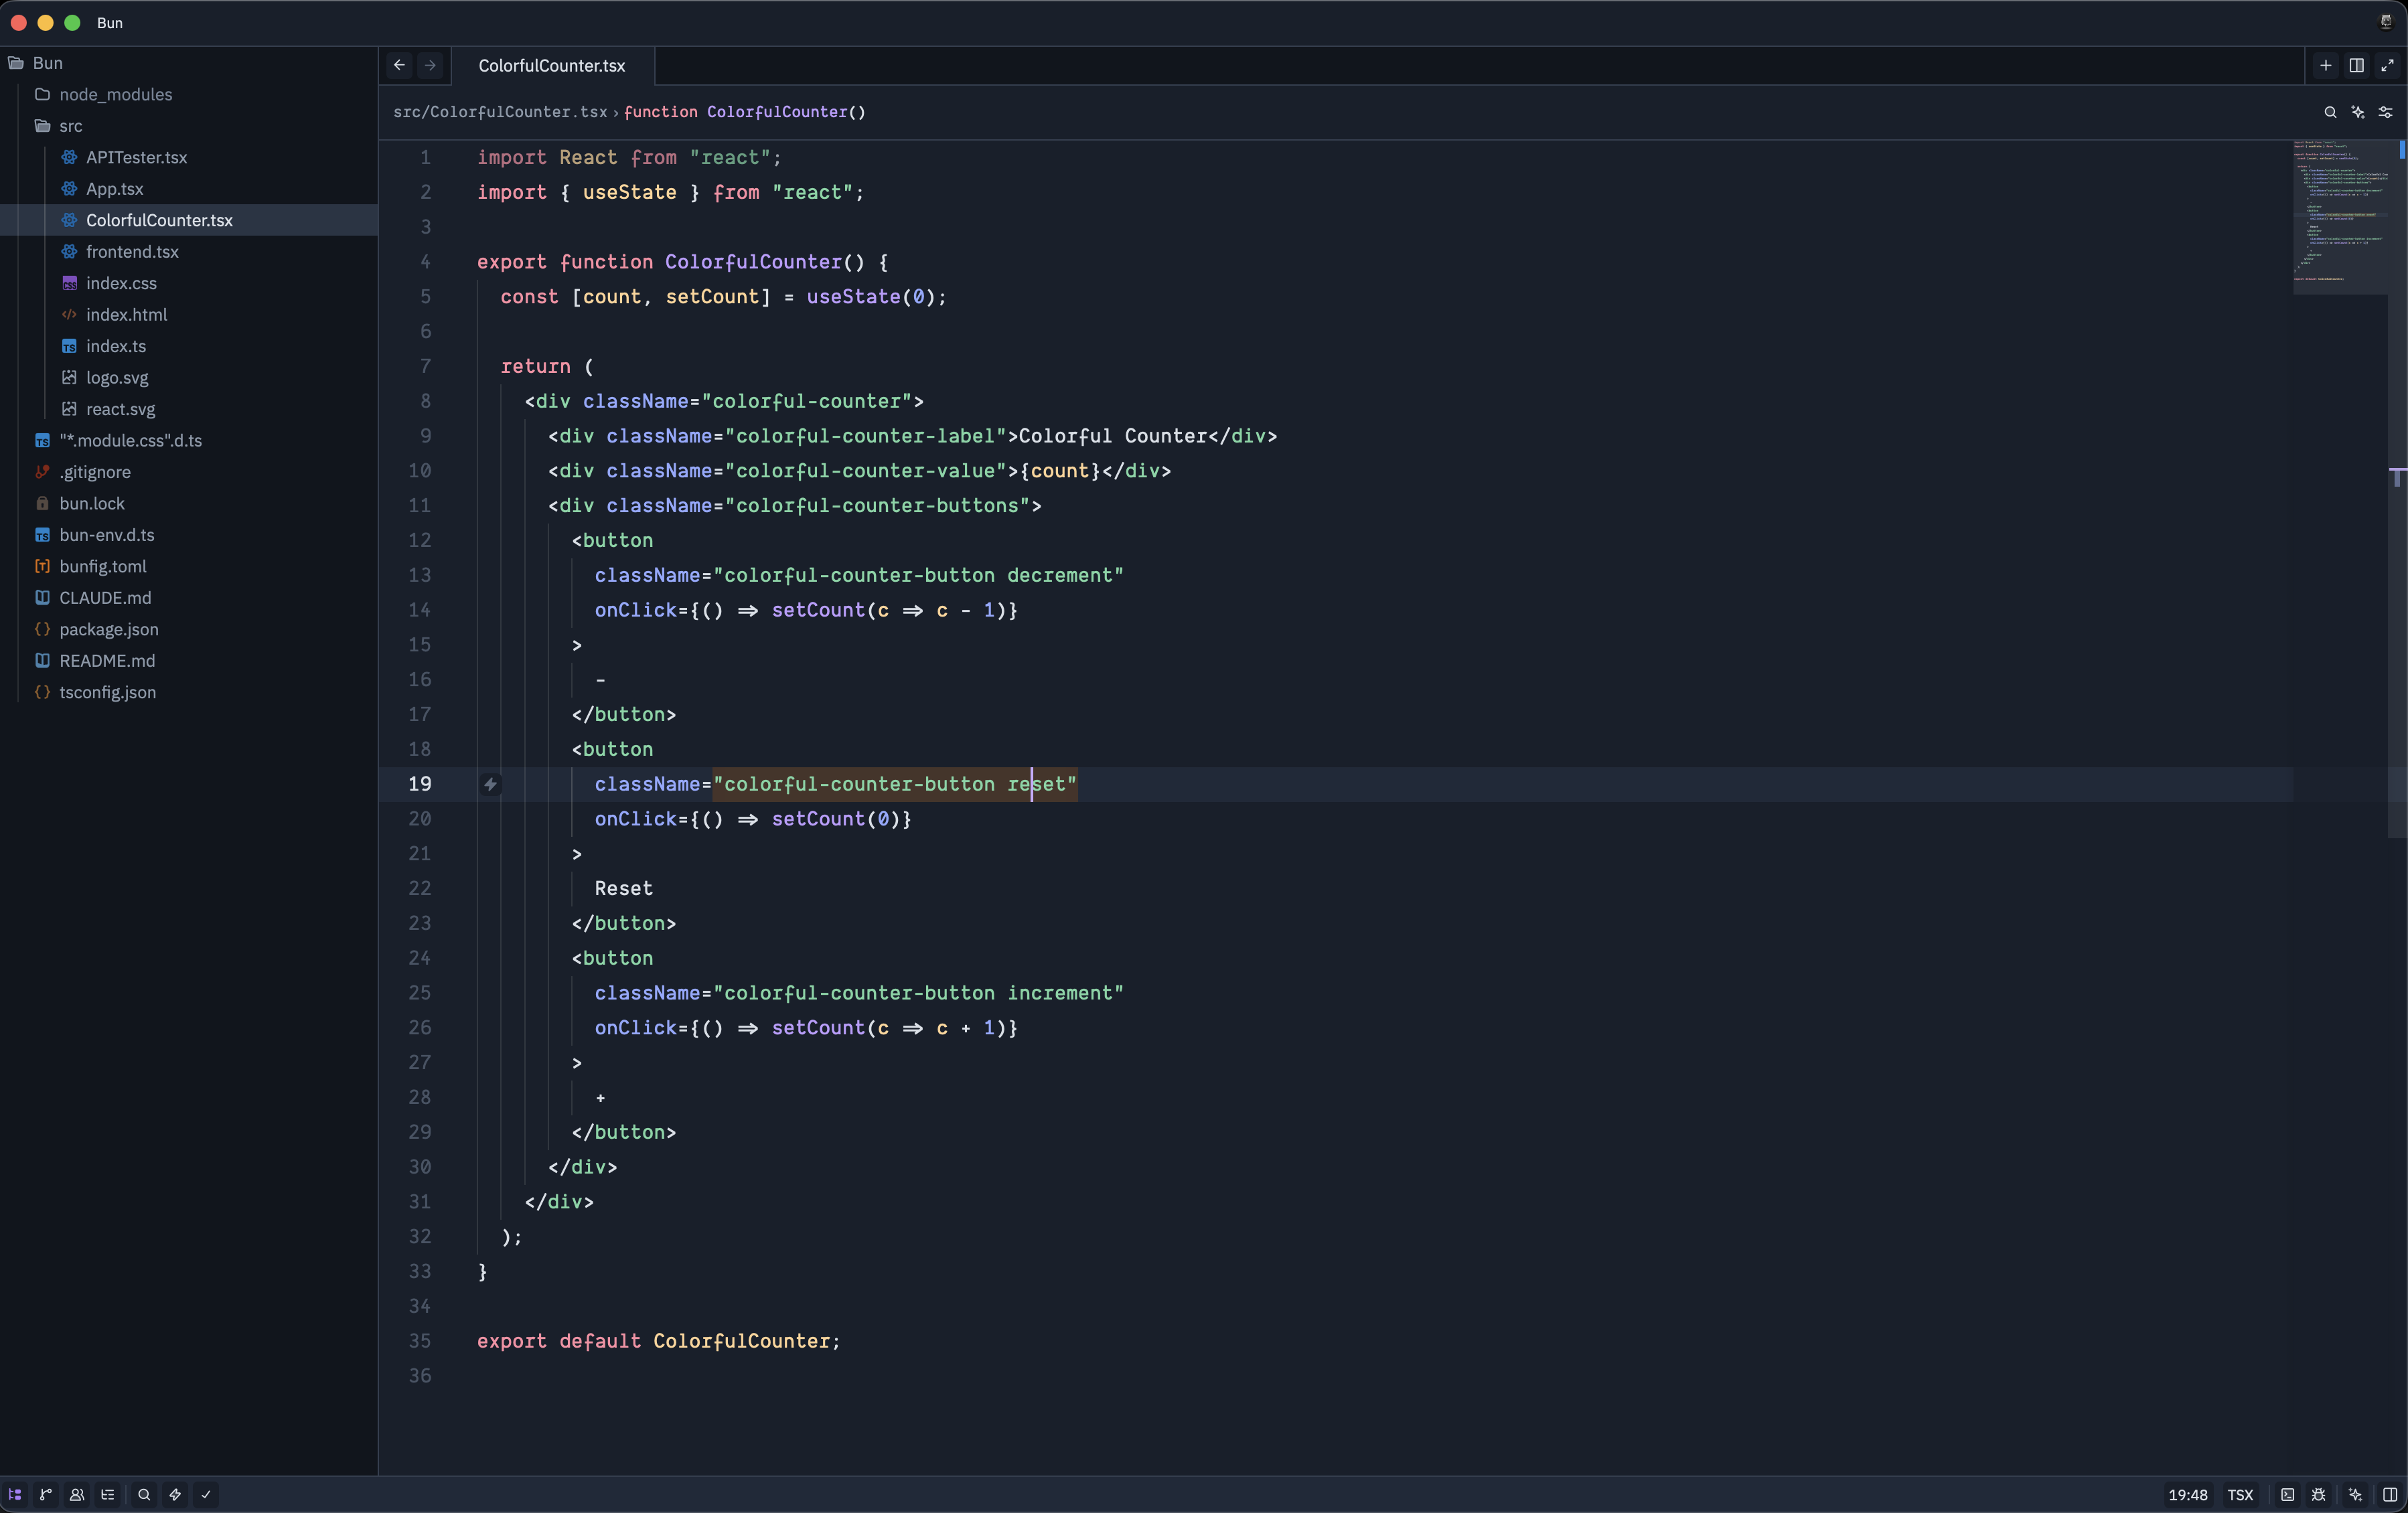
Task: Split the editor pane
Action: (x=2357, y=65)
